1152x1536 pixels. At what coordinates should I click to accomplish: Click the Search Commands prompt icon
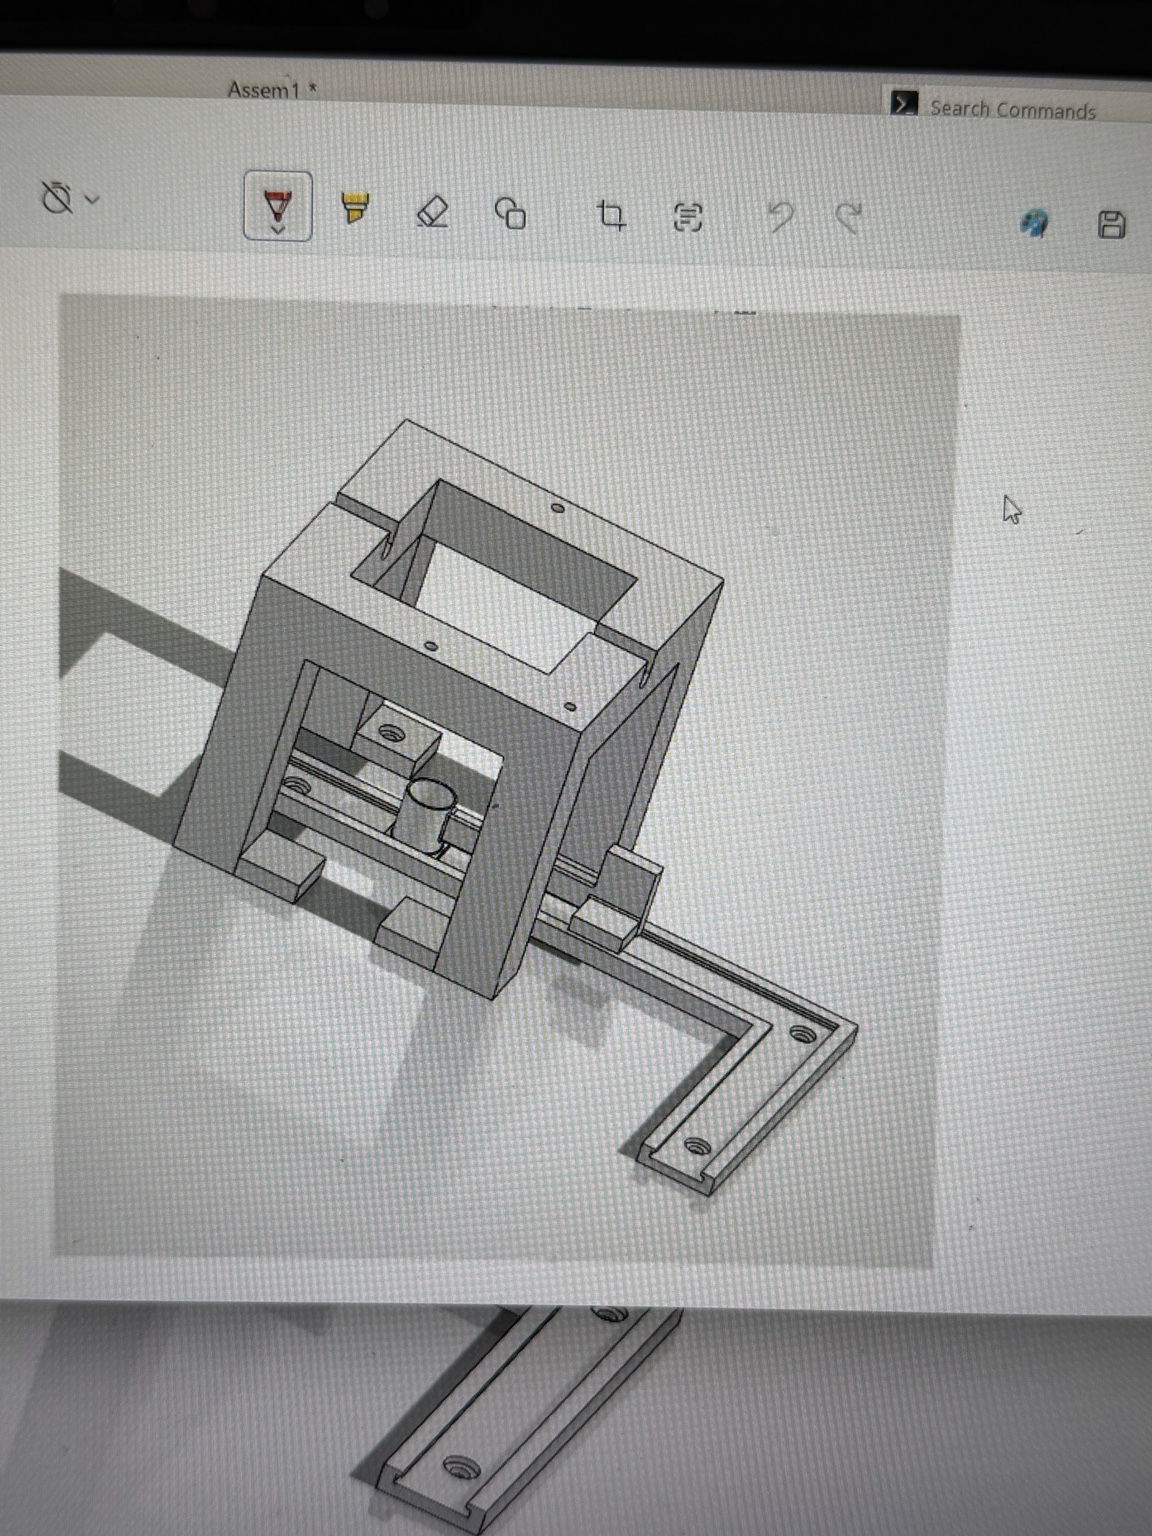click(904, 104)
